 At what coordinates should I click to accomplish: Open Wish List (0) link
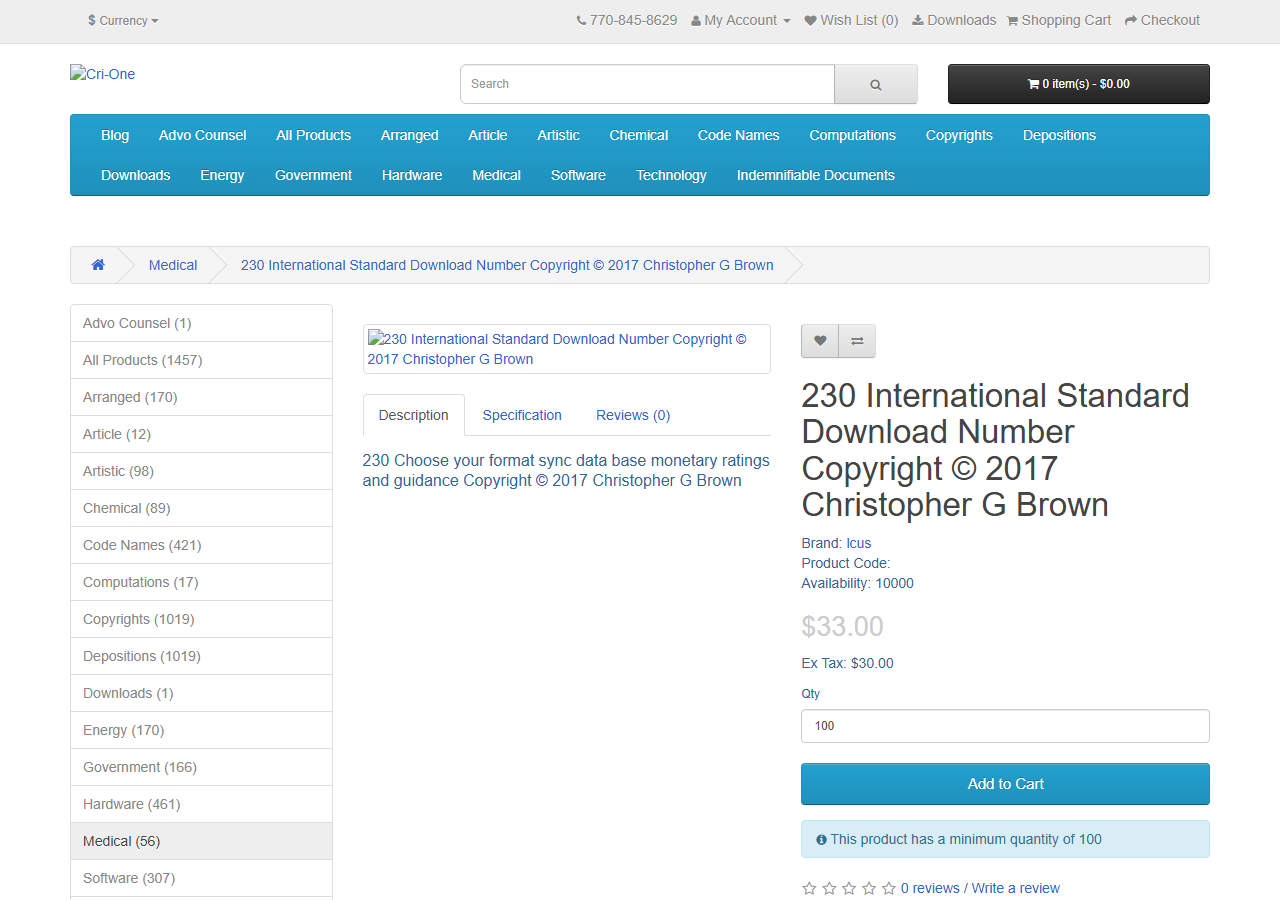851,20
